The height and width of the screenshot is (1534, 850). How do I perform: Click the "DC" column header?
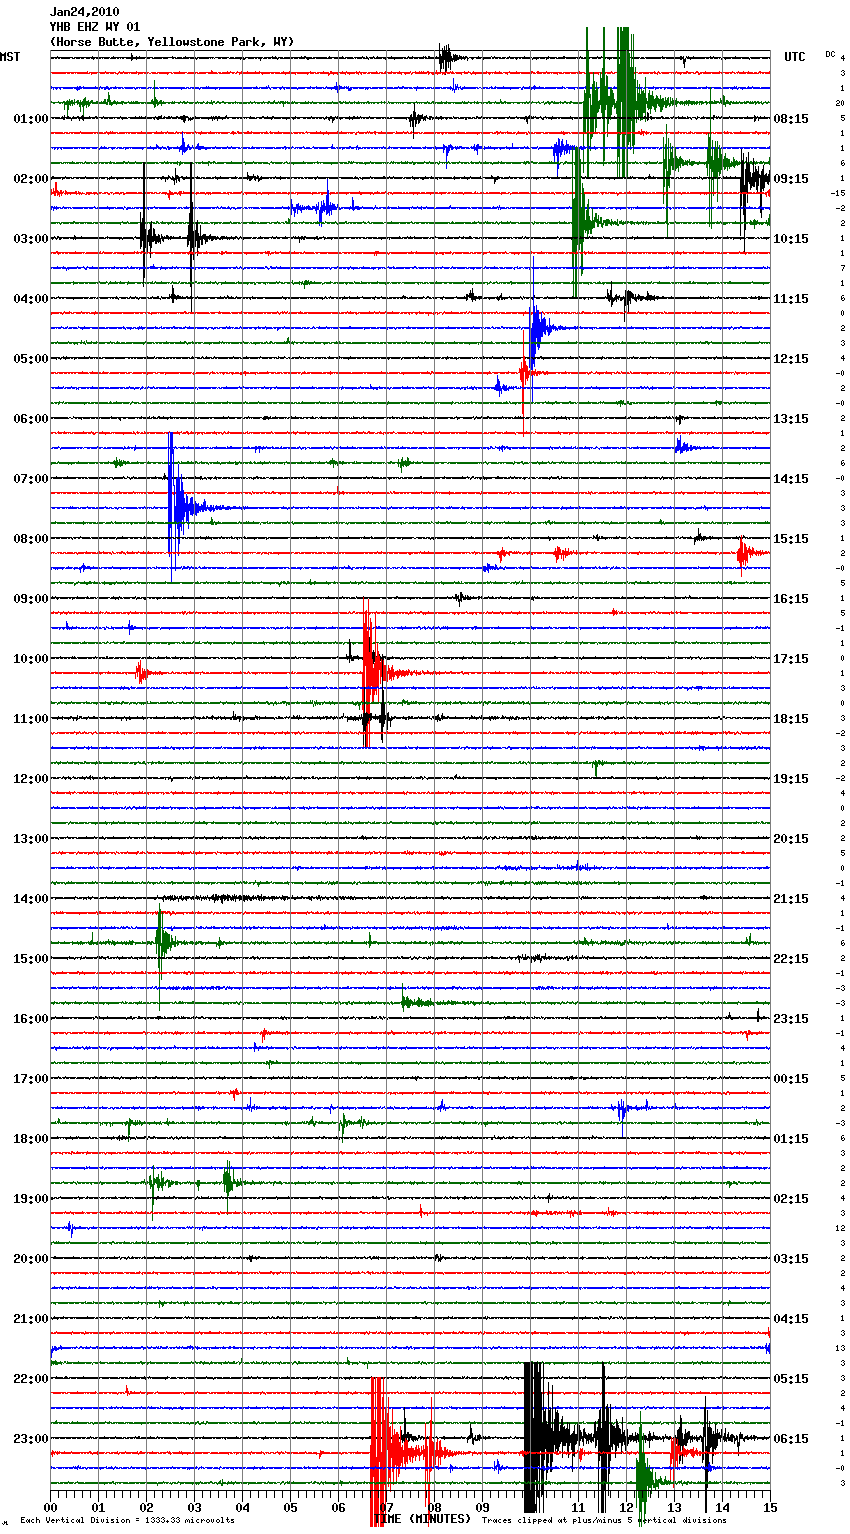[830, 53]
